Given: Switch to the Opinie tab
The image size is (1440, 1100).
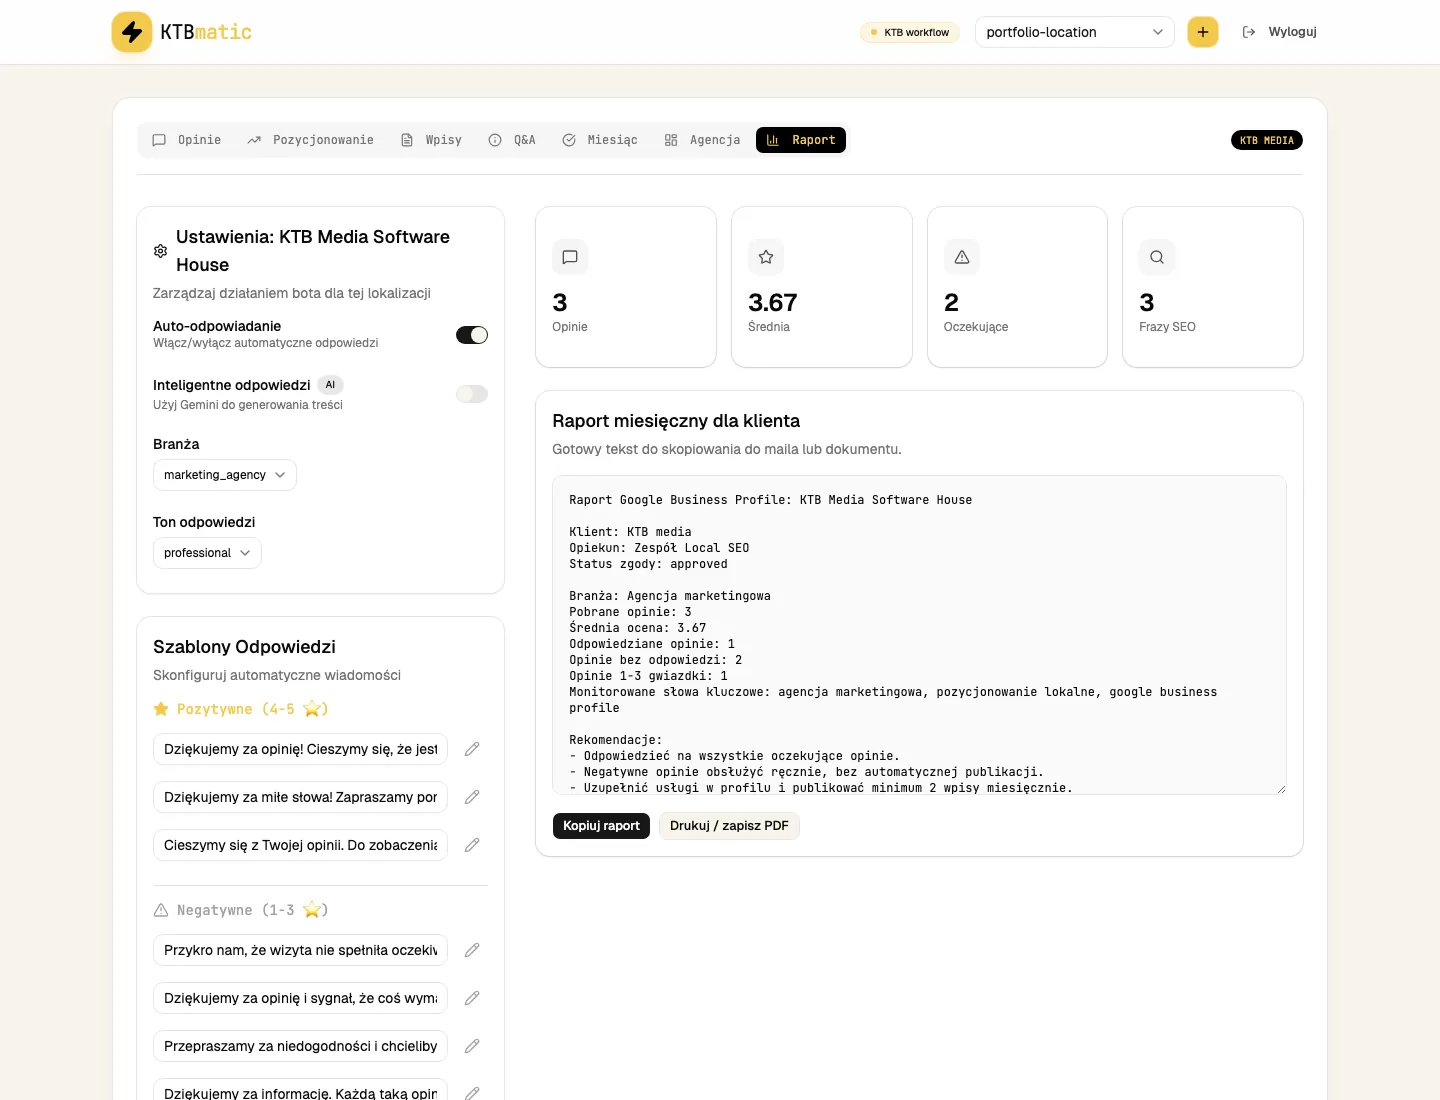Looking at the screenshot, I should click(x=187, y=140).
